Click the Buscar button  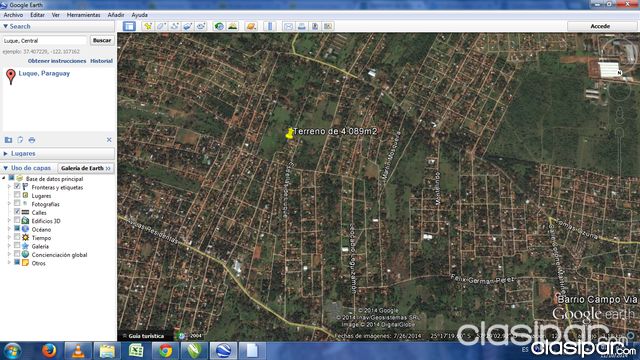[x=102, y=40]
